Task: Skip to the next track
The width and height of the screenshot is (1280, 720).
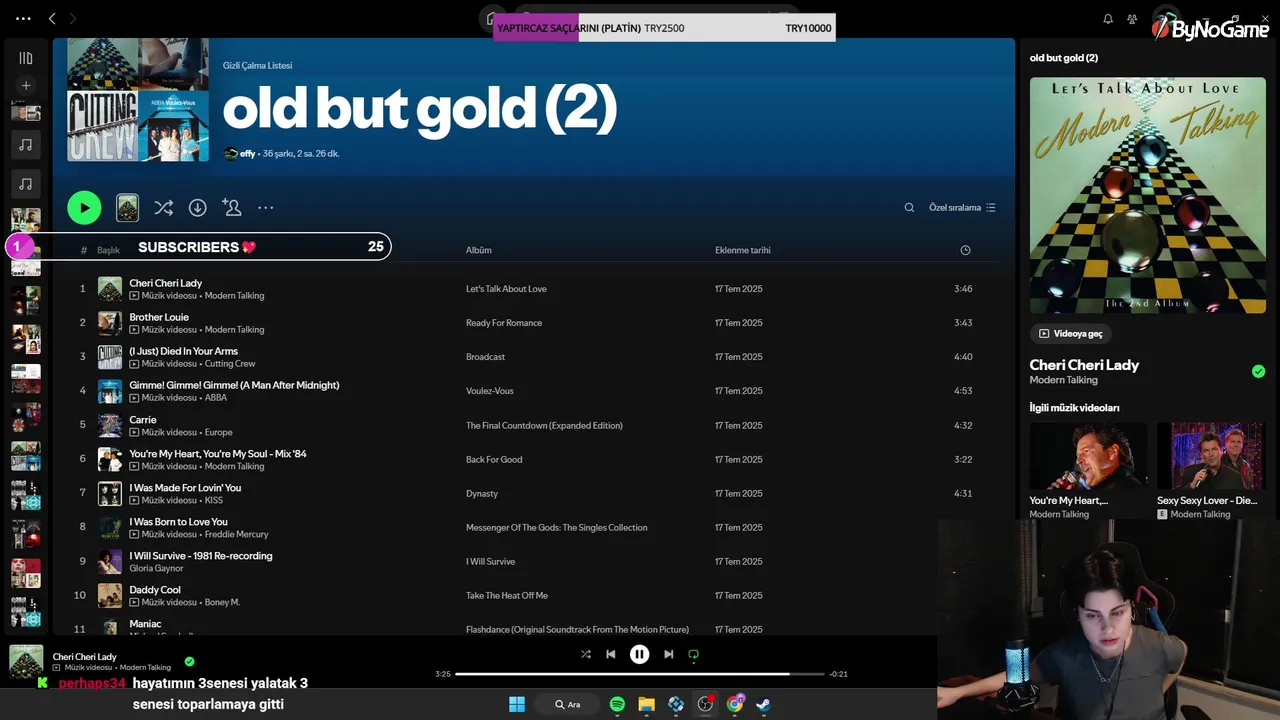Action: 668,654
